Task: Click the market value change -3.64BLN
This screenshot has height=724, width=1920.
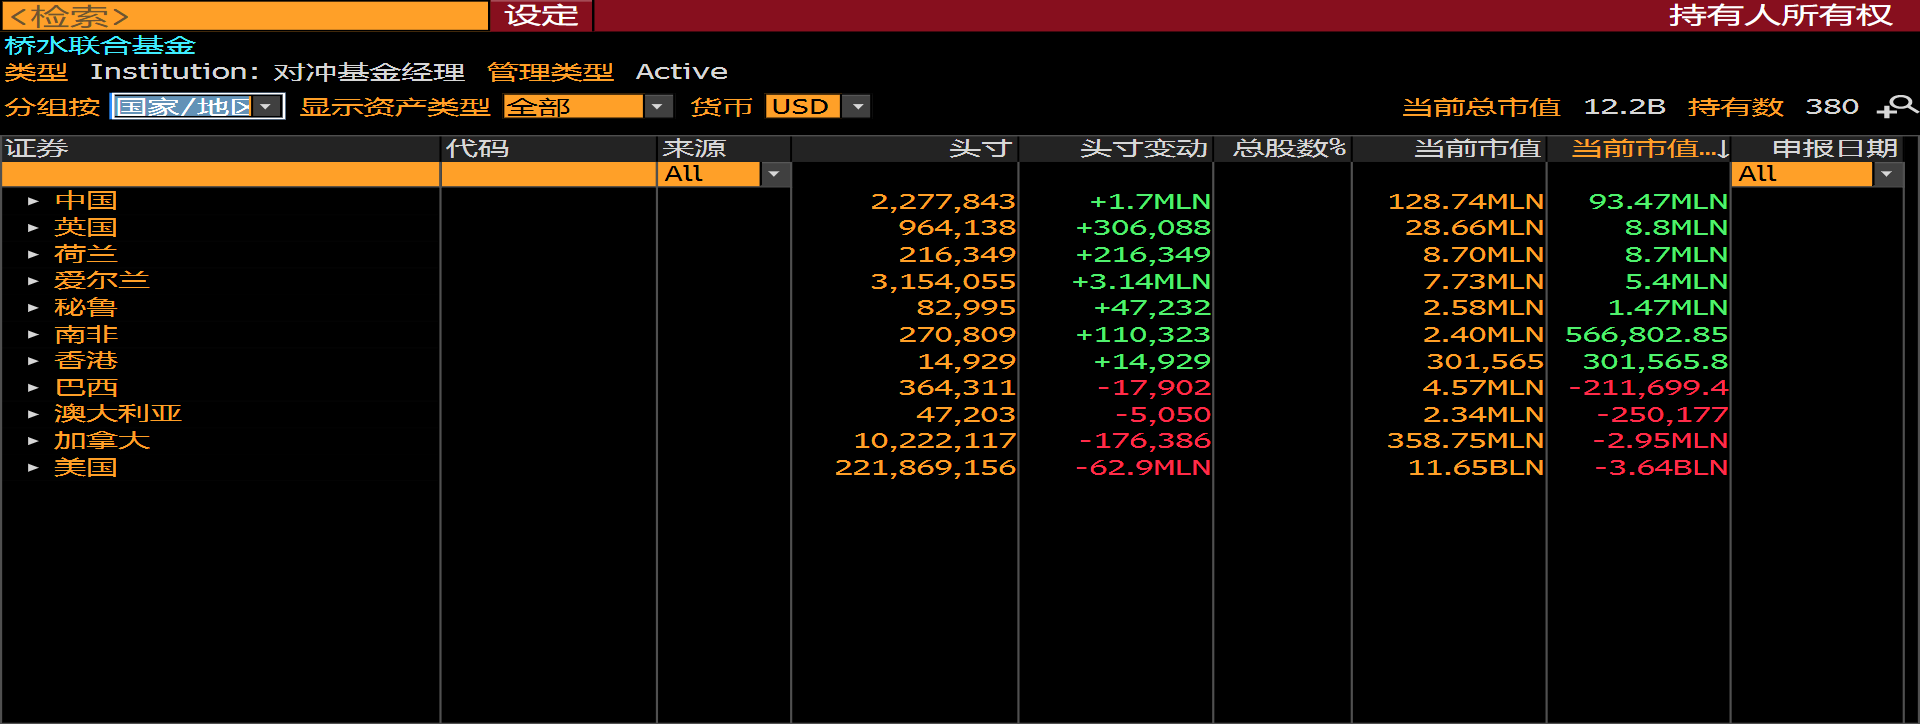Action: tap(1661, 467)
